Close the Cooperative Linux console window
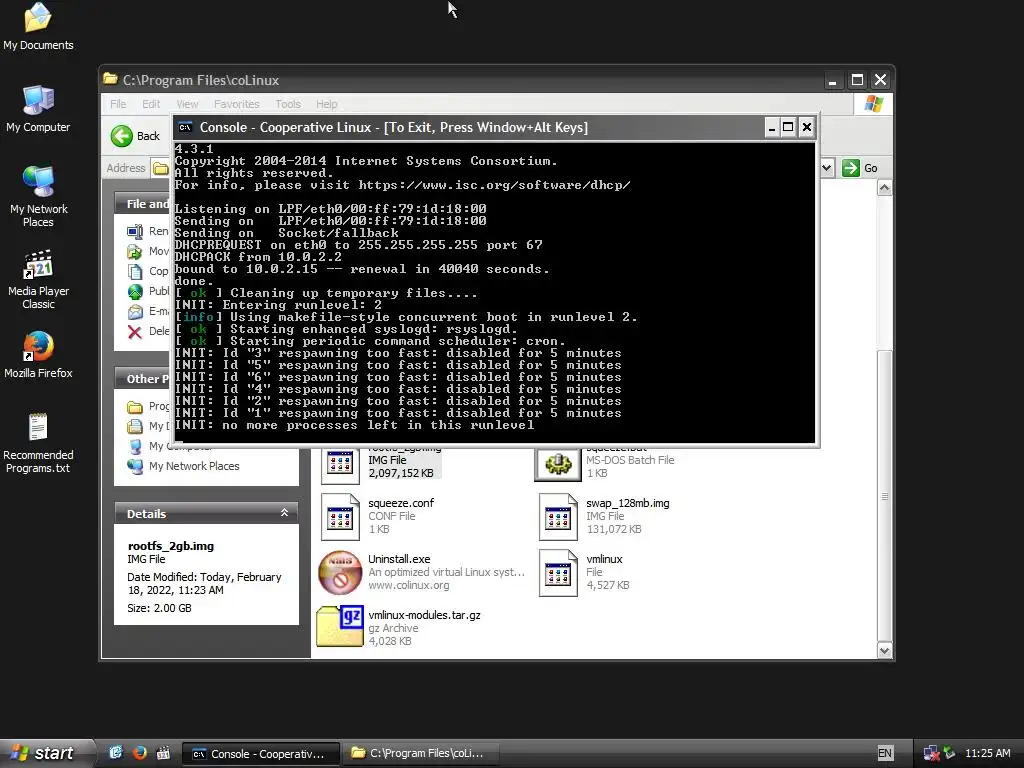Viewport: 1024px width, 768px height. click(807, 127)
